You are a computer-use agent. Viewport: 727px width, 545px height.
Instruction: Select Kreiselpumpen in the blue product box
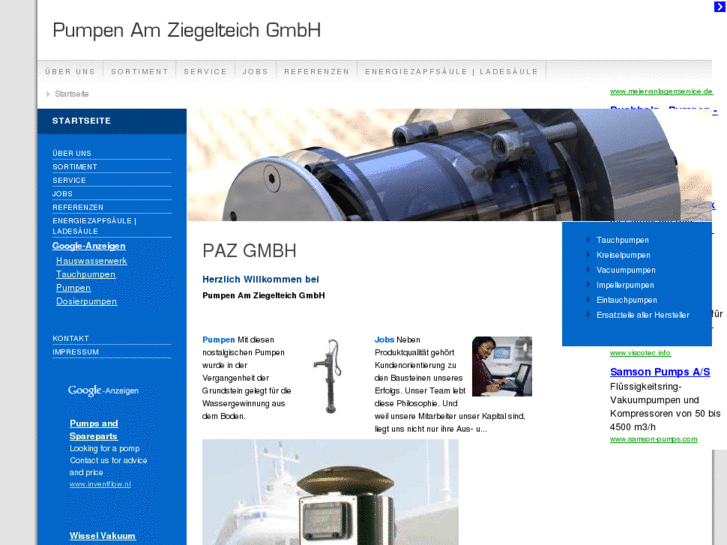click(x=624, y=255)
